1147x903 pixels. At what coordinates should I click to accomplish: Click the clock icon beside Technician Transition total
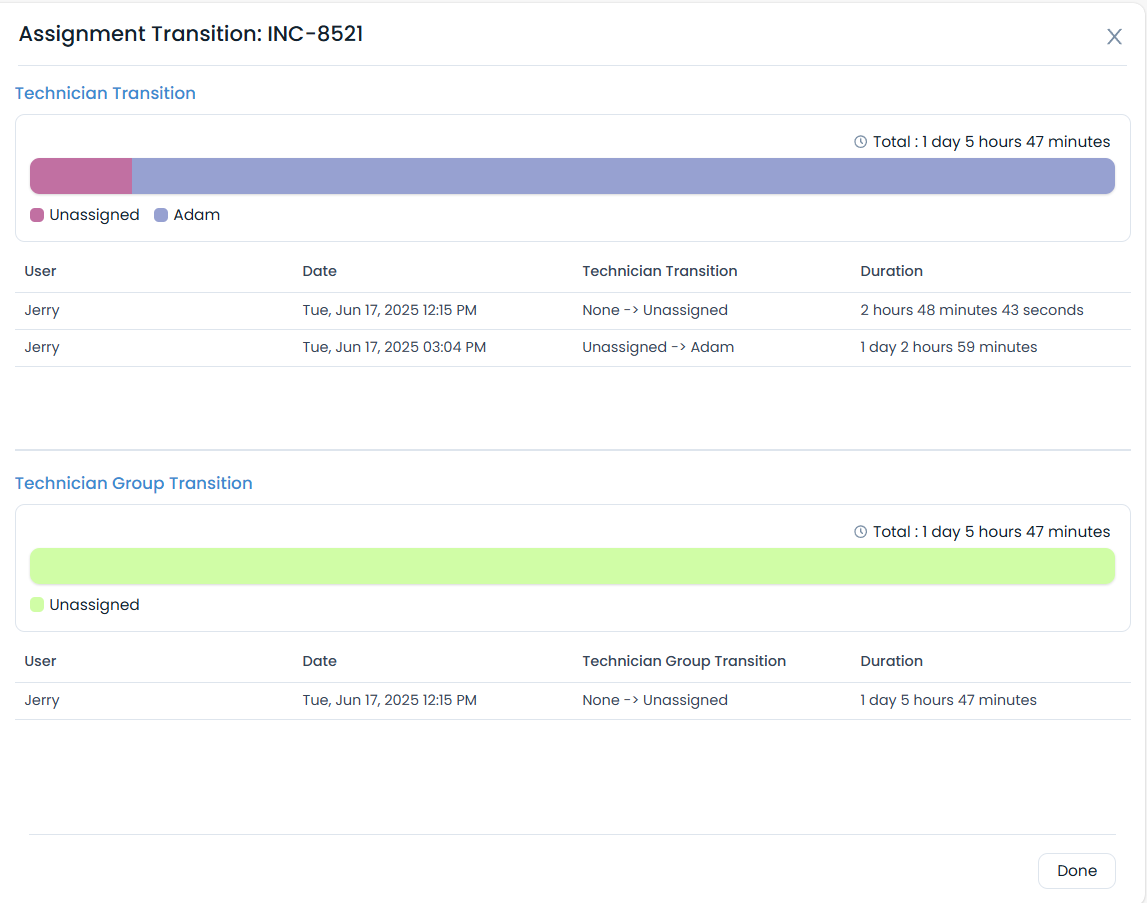click(x=860, y=141)
